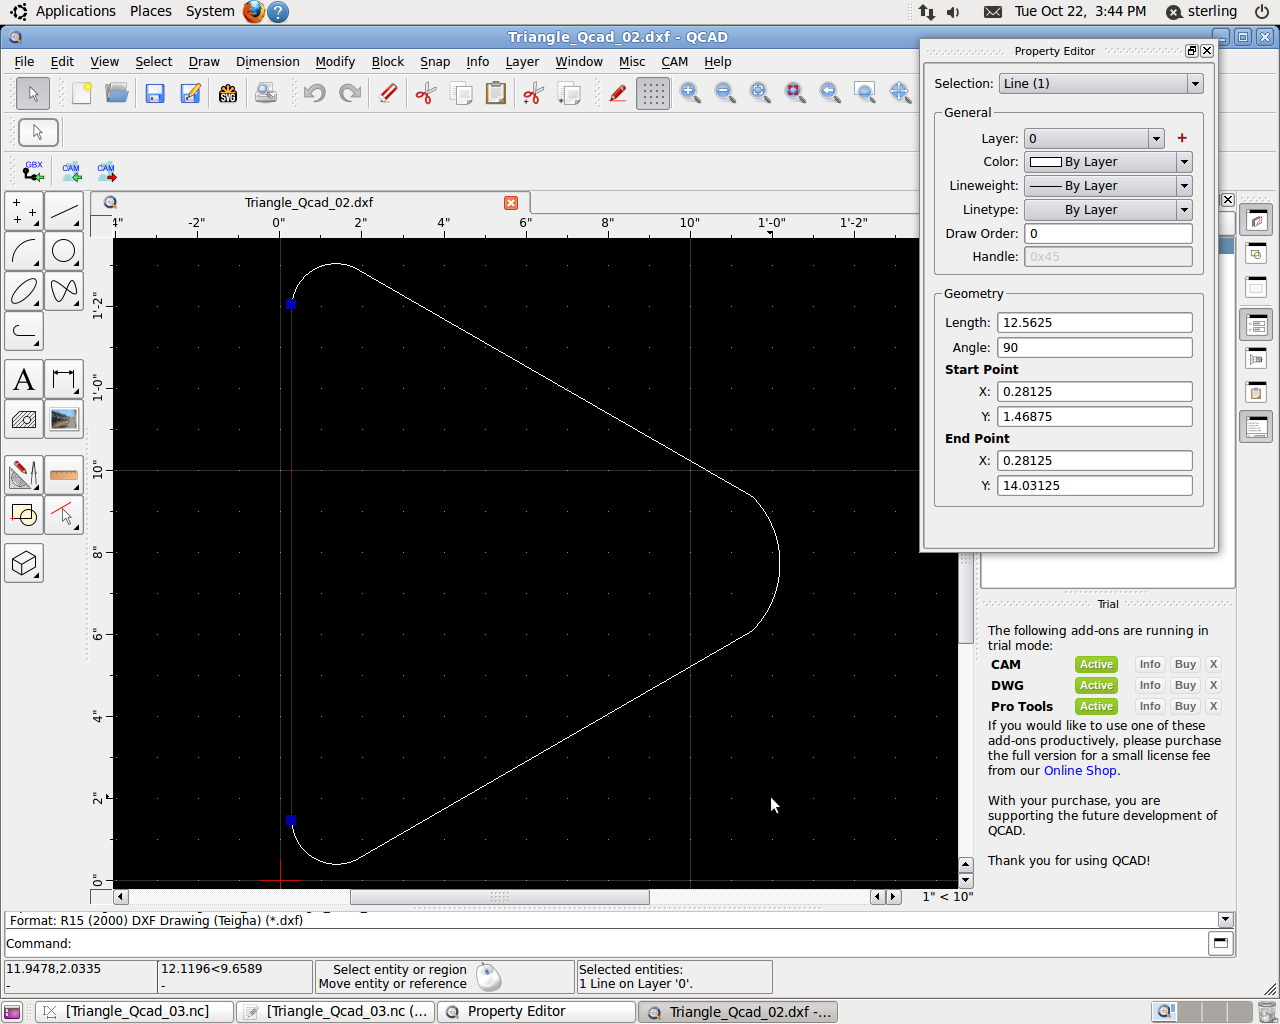This screenshot has height=1024, width=1280.
Task: Click the Zoom In icon
Action: [690, 93]
